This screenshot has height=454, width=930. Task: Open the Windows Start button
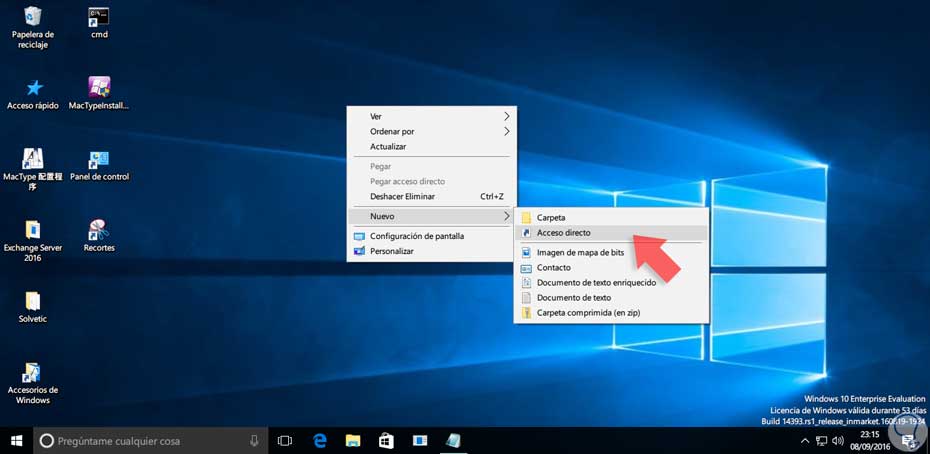(x=16, y=440)
